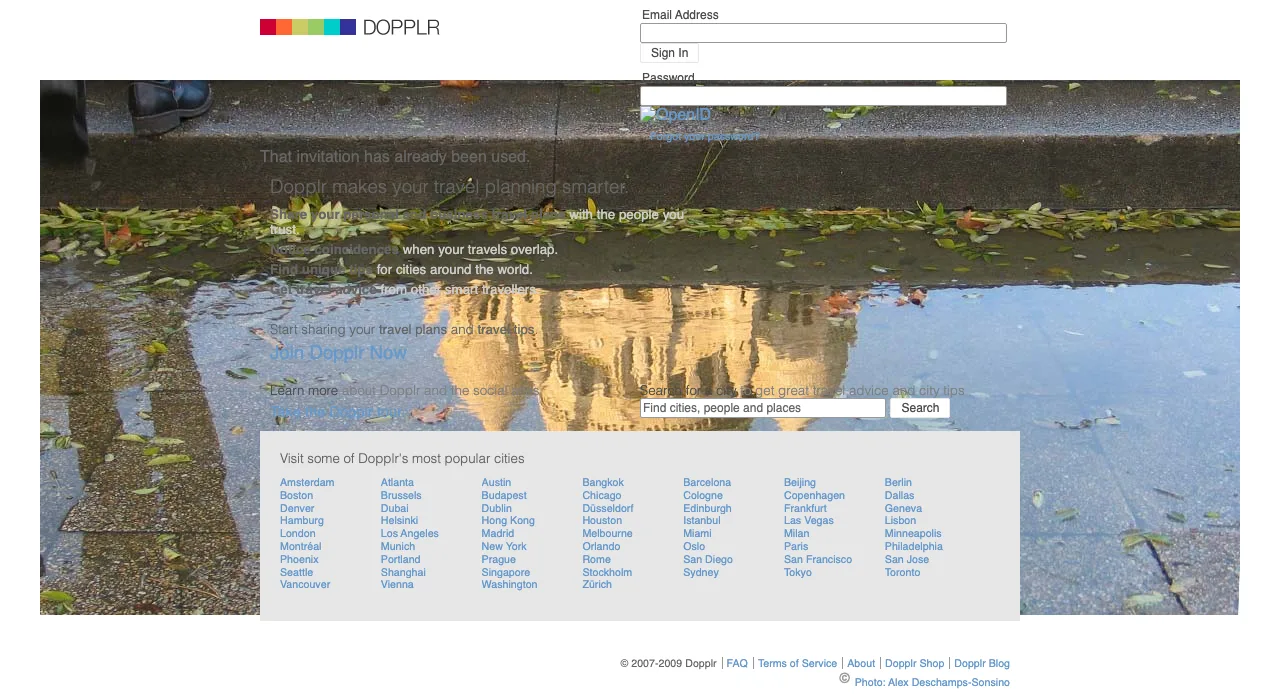The width and height of the screenshot is (1280, 700).
Task: Open the Brussels city link
Action: tap(401, 496)
